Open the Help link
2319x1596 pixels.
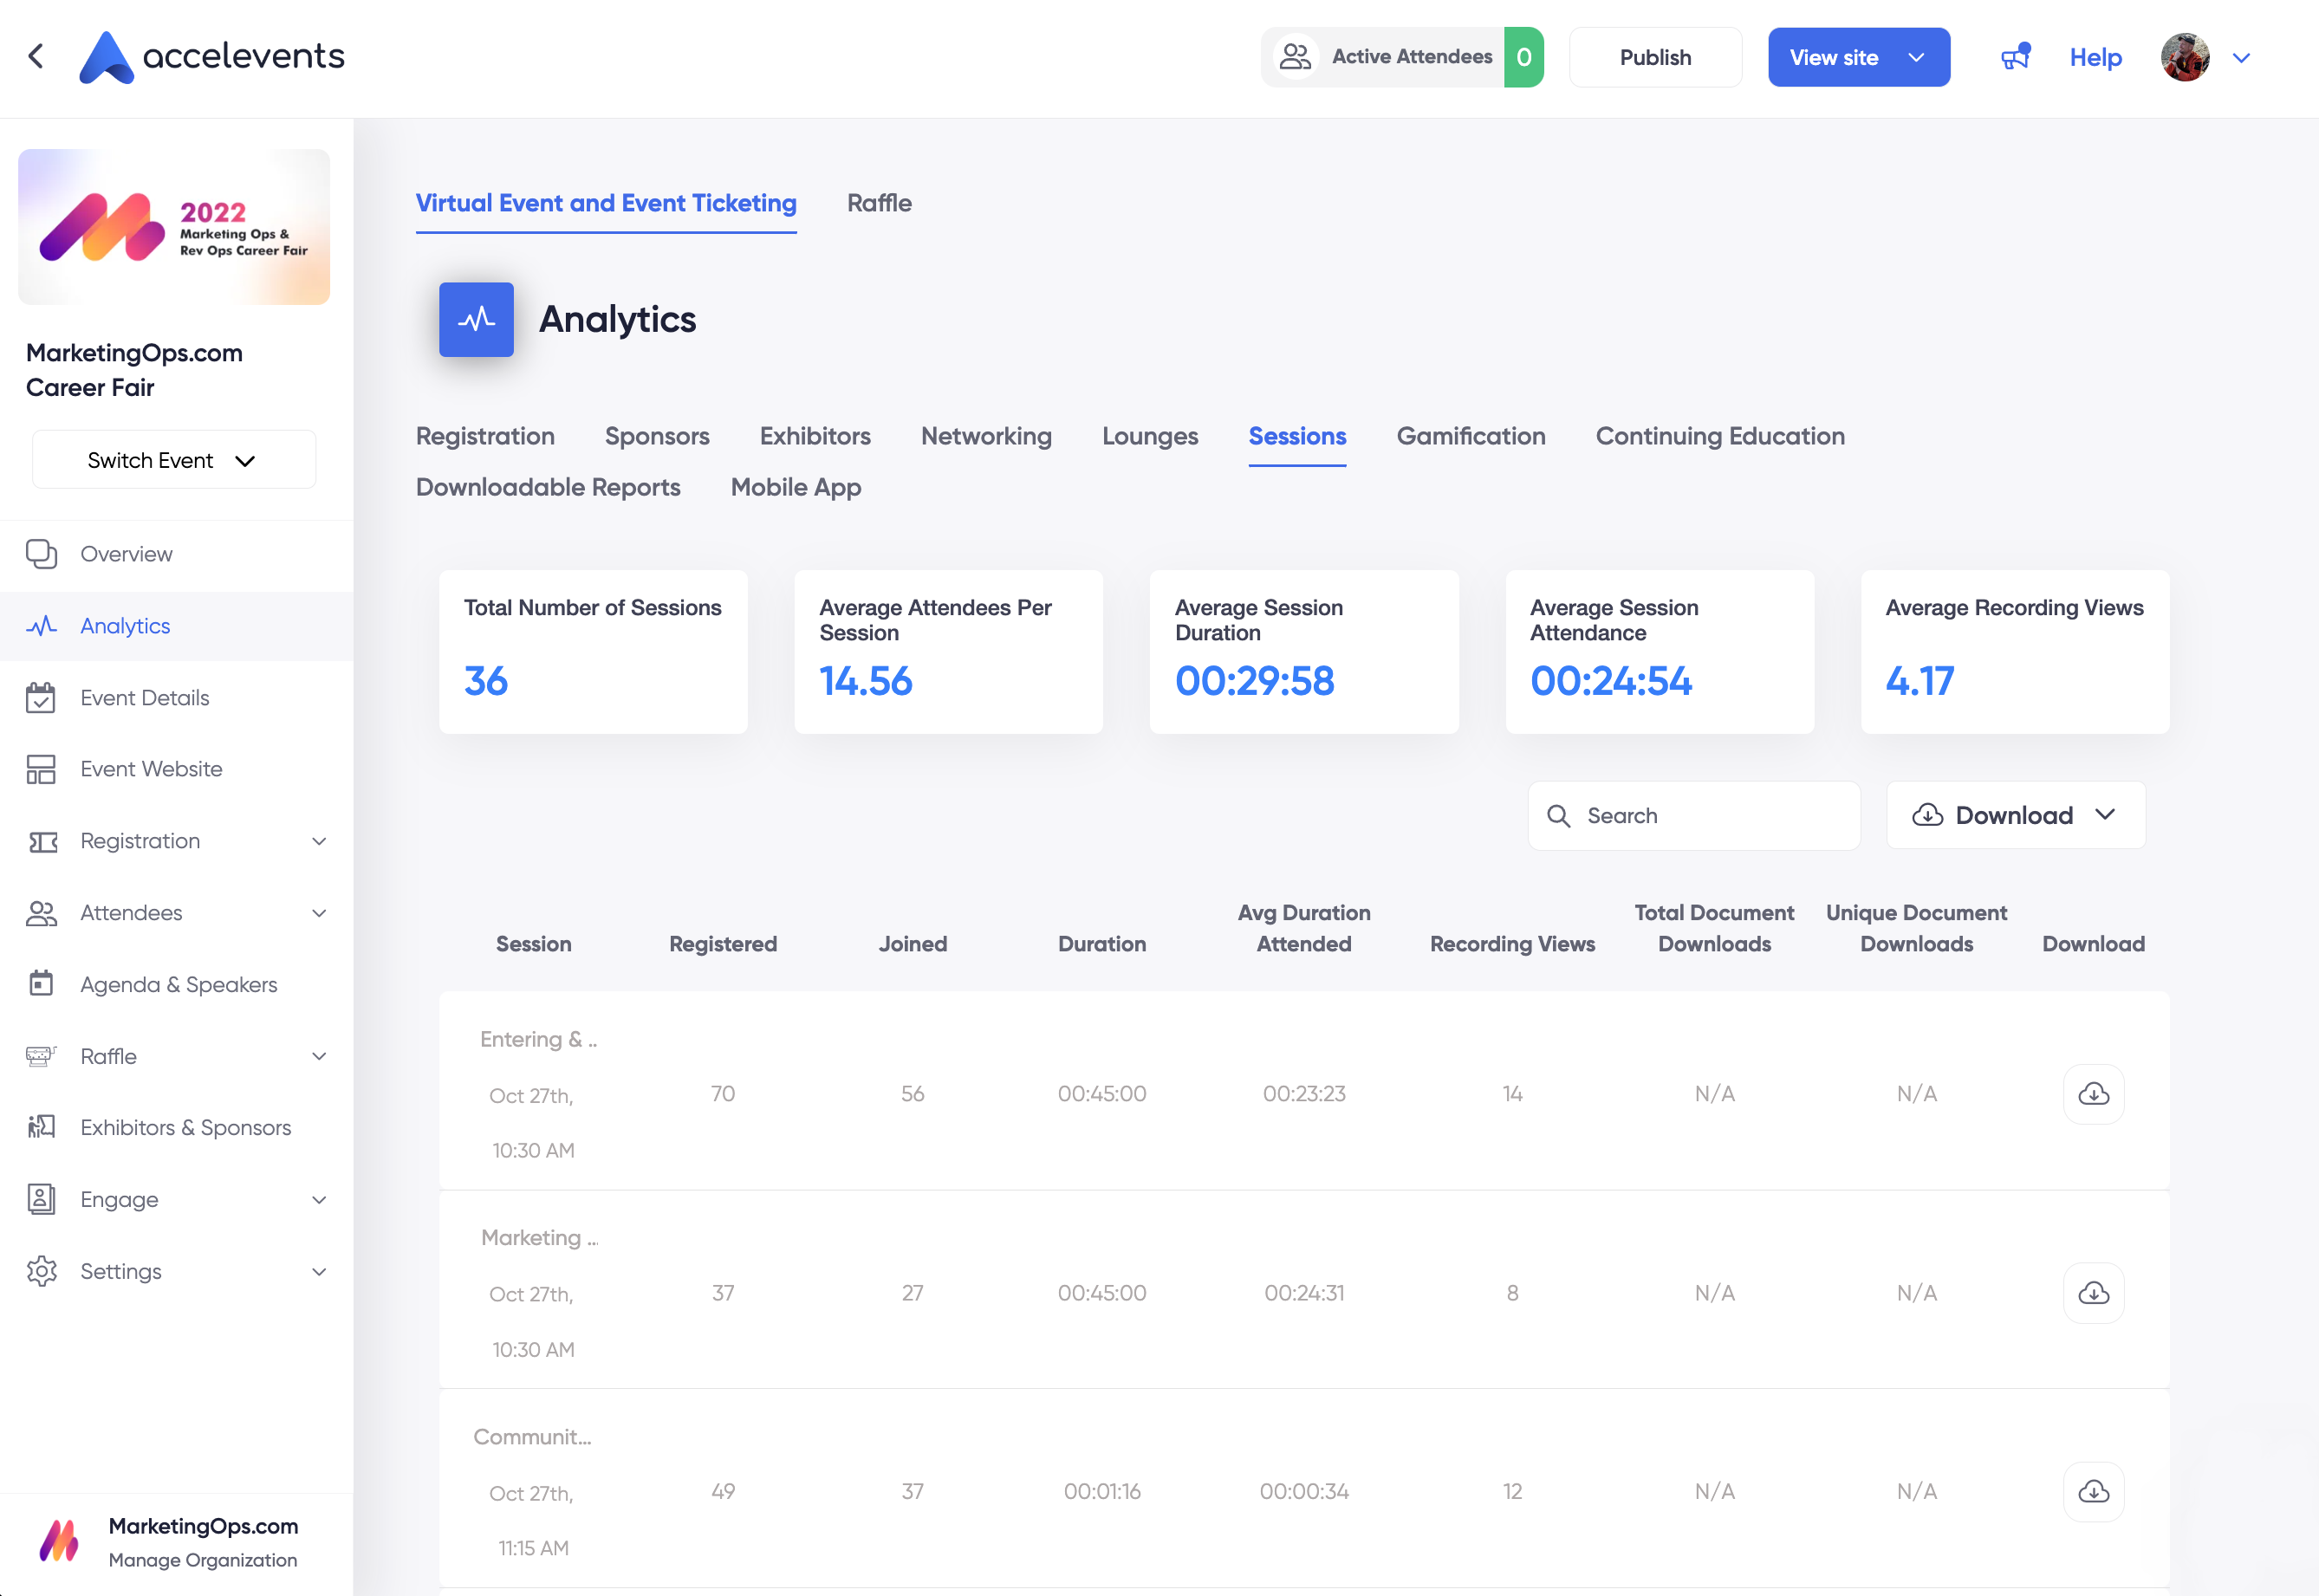(2094, 57)
